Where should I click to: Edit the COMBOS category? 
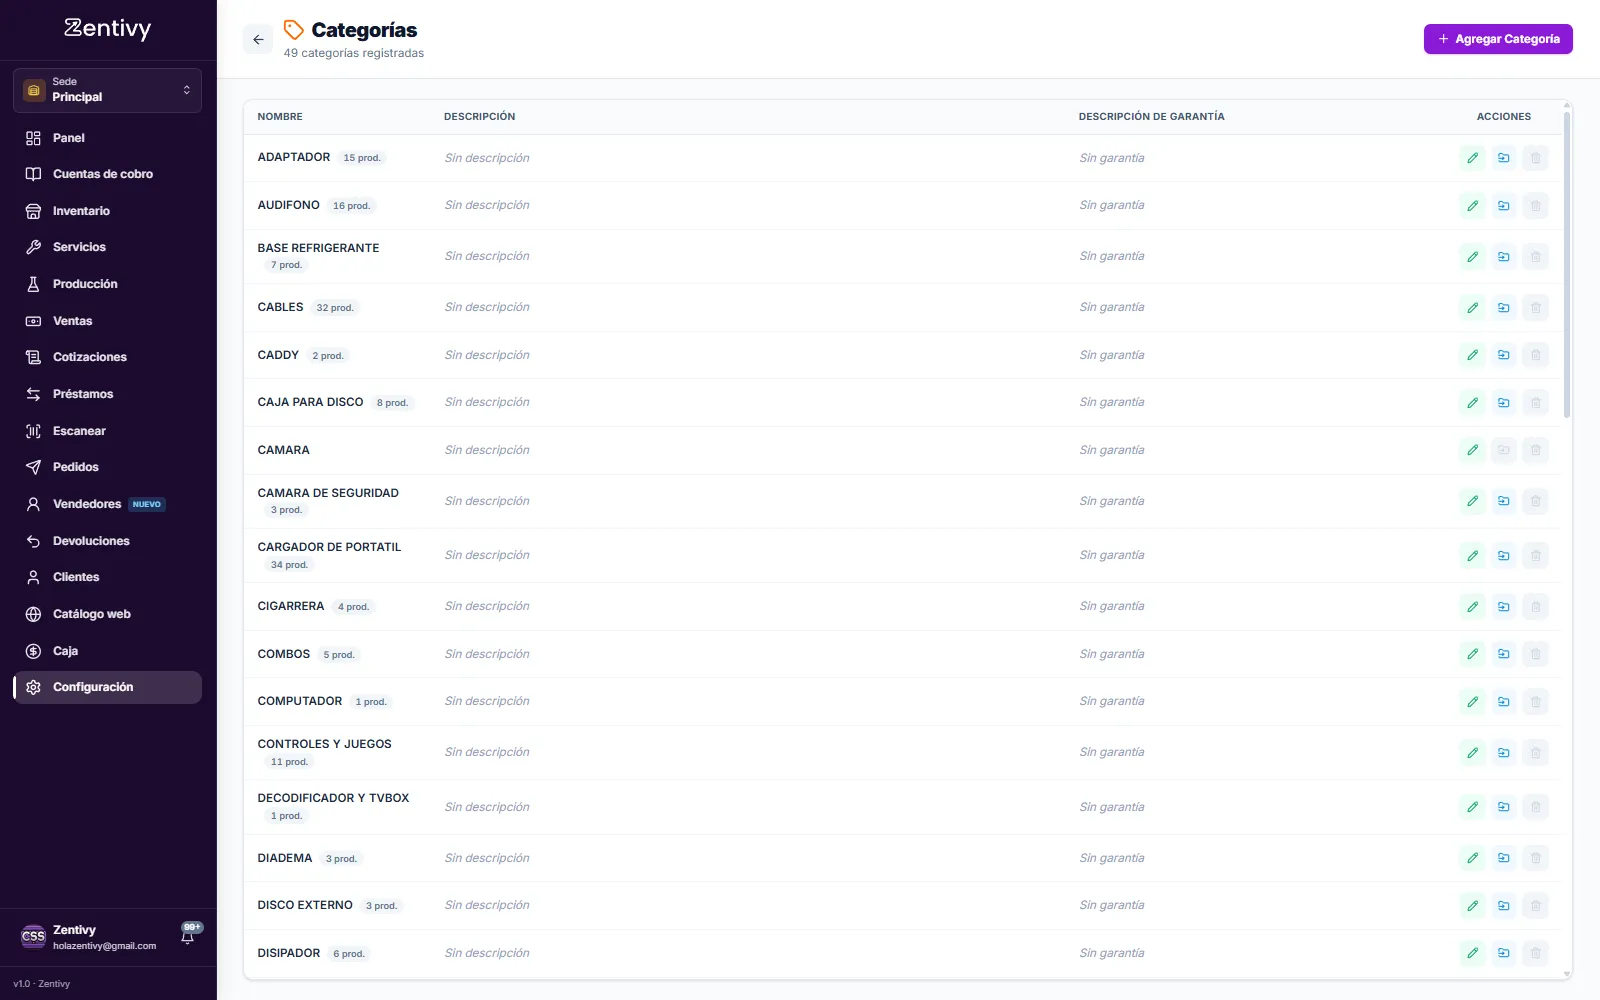(1472, 654)
